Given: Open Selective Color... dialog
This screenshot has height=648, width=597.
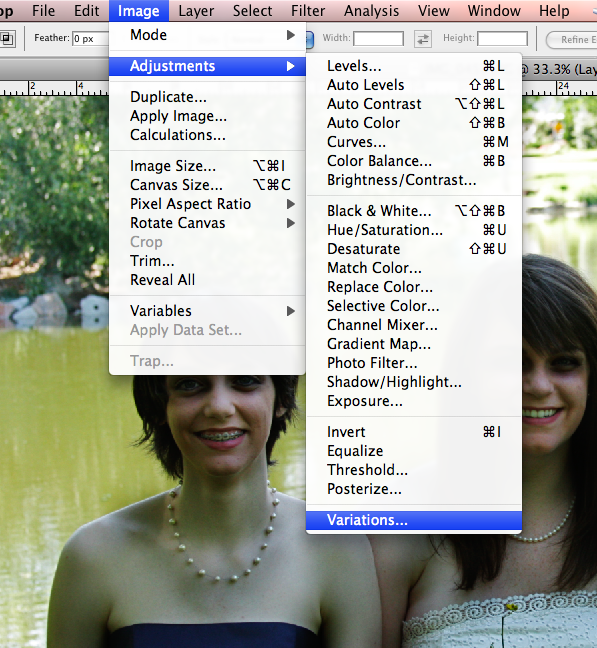Looking at the screenshot, I should pos(414,306).
